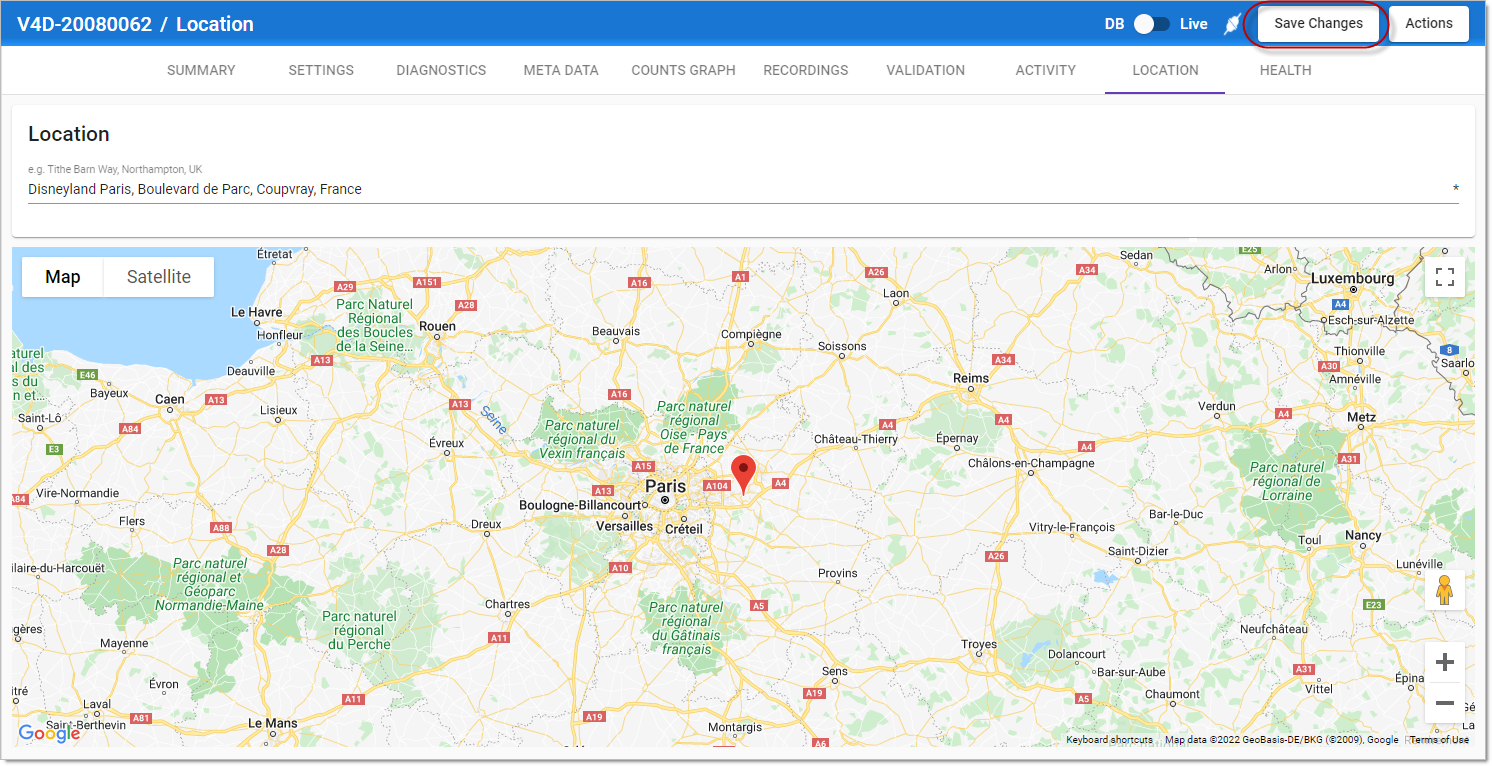This screenshot has width=1492, height=766.
Task: Go to the Diagnostics tab
Action: [x=441, y=70]
